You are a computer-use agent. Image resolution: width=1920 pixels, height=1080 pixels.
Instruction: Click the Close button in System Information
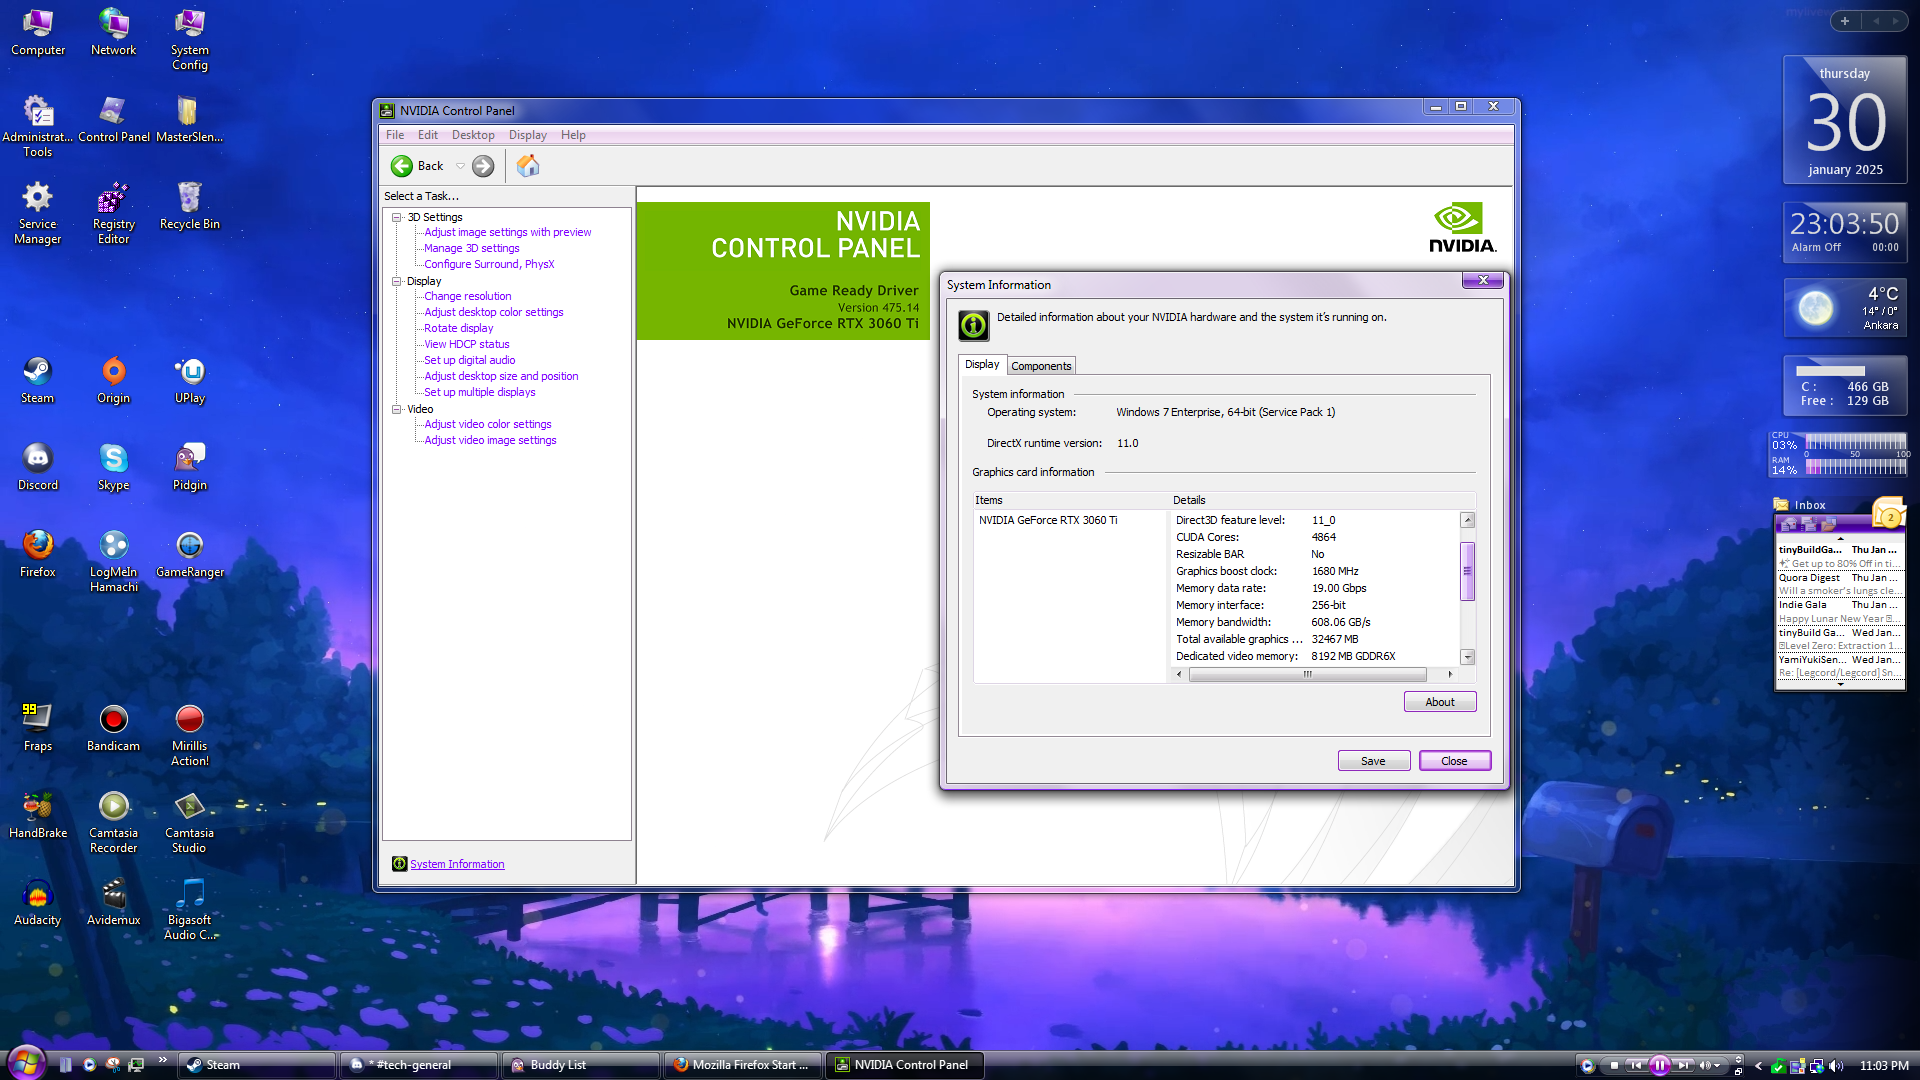[1454, 761]
